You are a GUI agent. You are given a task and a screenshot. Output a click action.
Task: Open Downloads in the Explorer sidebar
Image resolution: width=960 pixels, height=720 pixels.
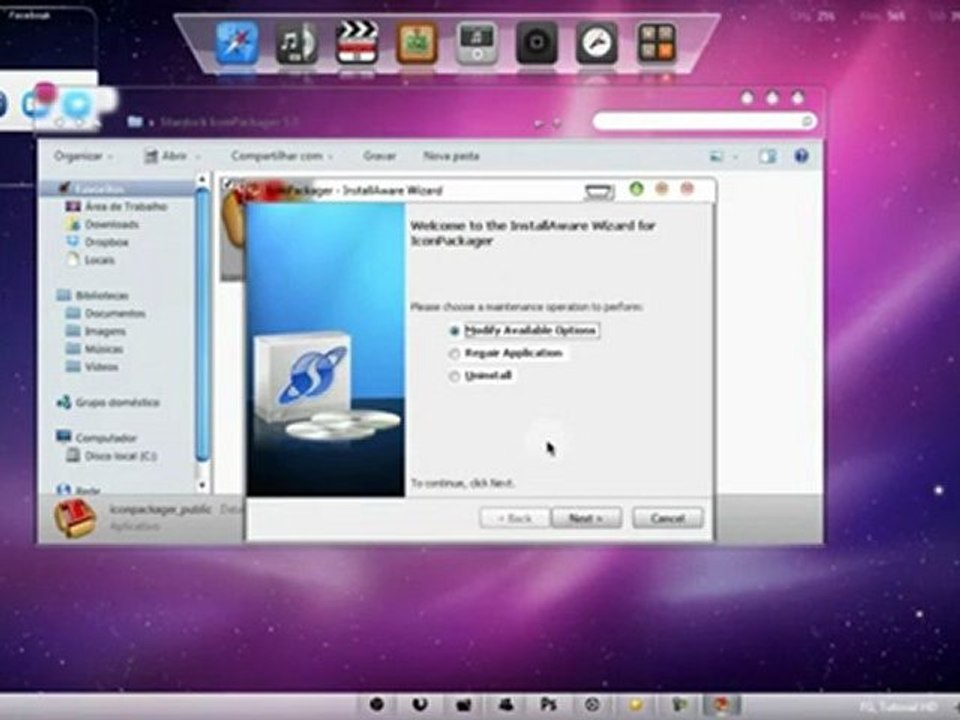coord(102,224)
